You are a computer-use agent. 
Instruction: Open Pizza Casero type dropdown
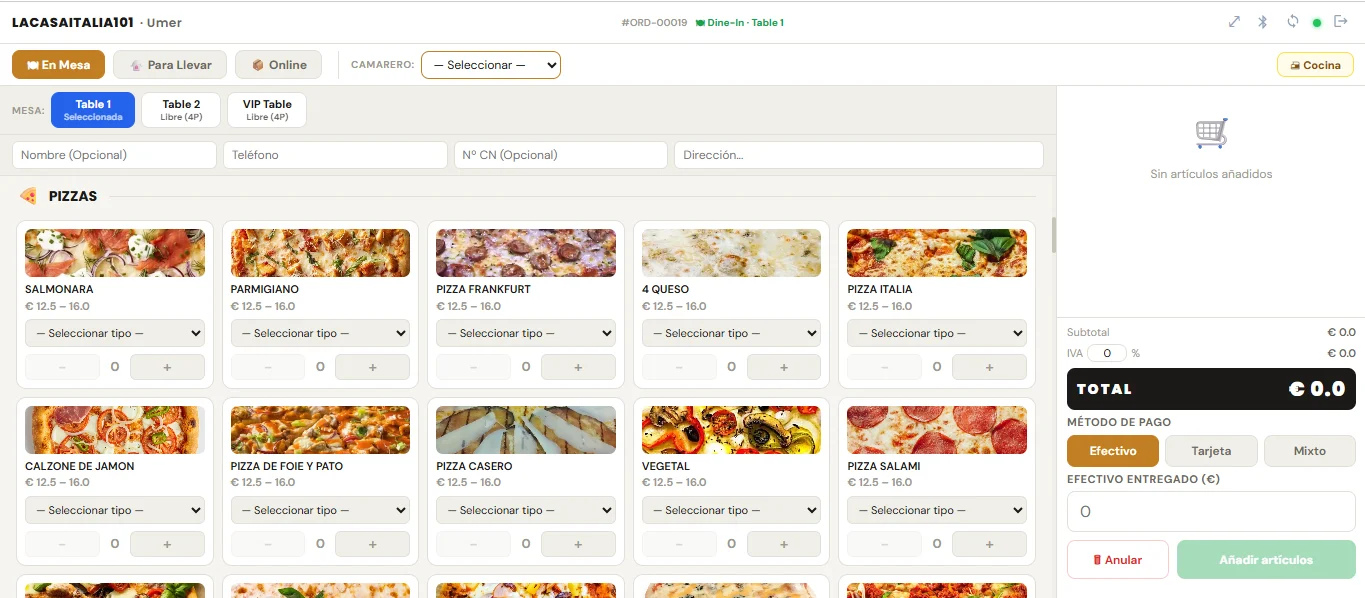pyautogui.click(x=526, y=510)
